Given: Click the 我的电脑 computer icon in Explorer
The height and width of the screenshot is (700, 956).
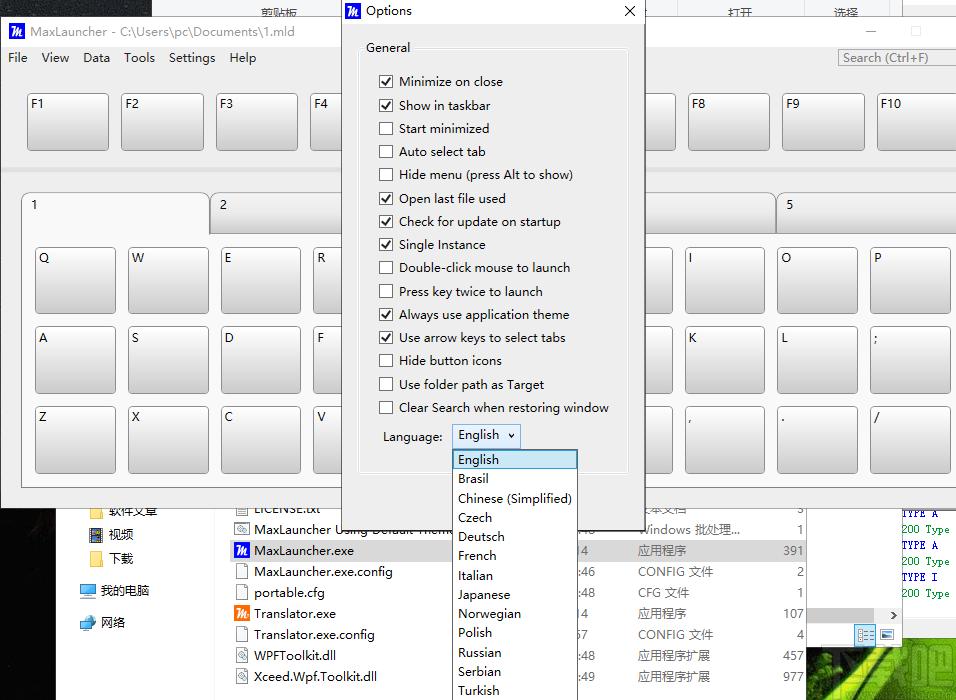Looking at the screenshot, I should 88,590.
